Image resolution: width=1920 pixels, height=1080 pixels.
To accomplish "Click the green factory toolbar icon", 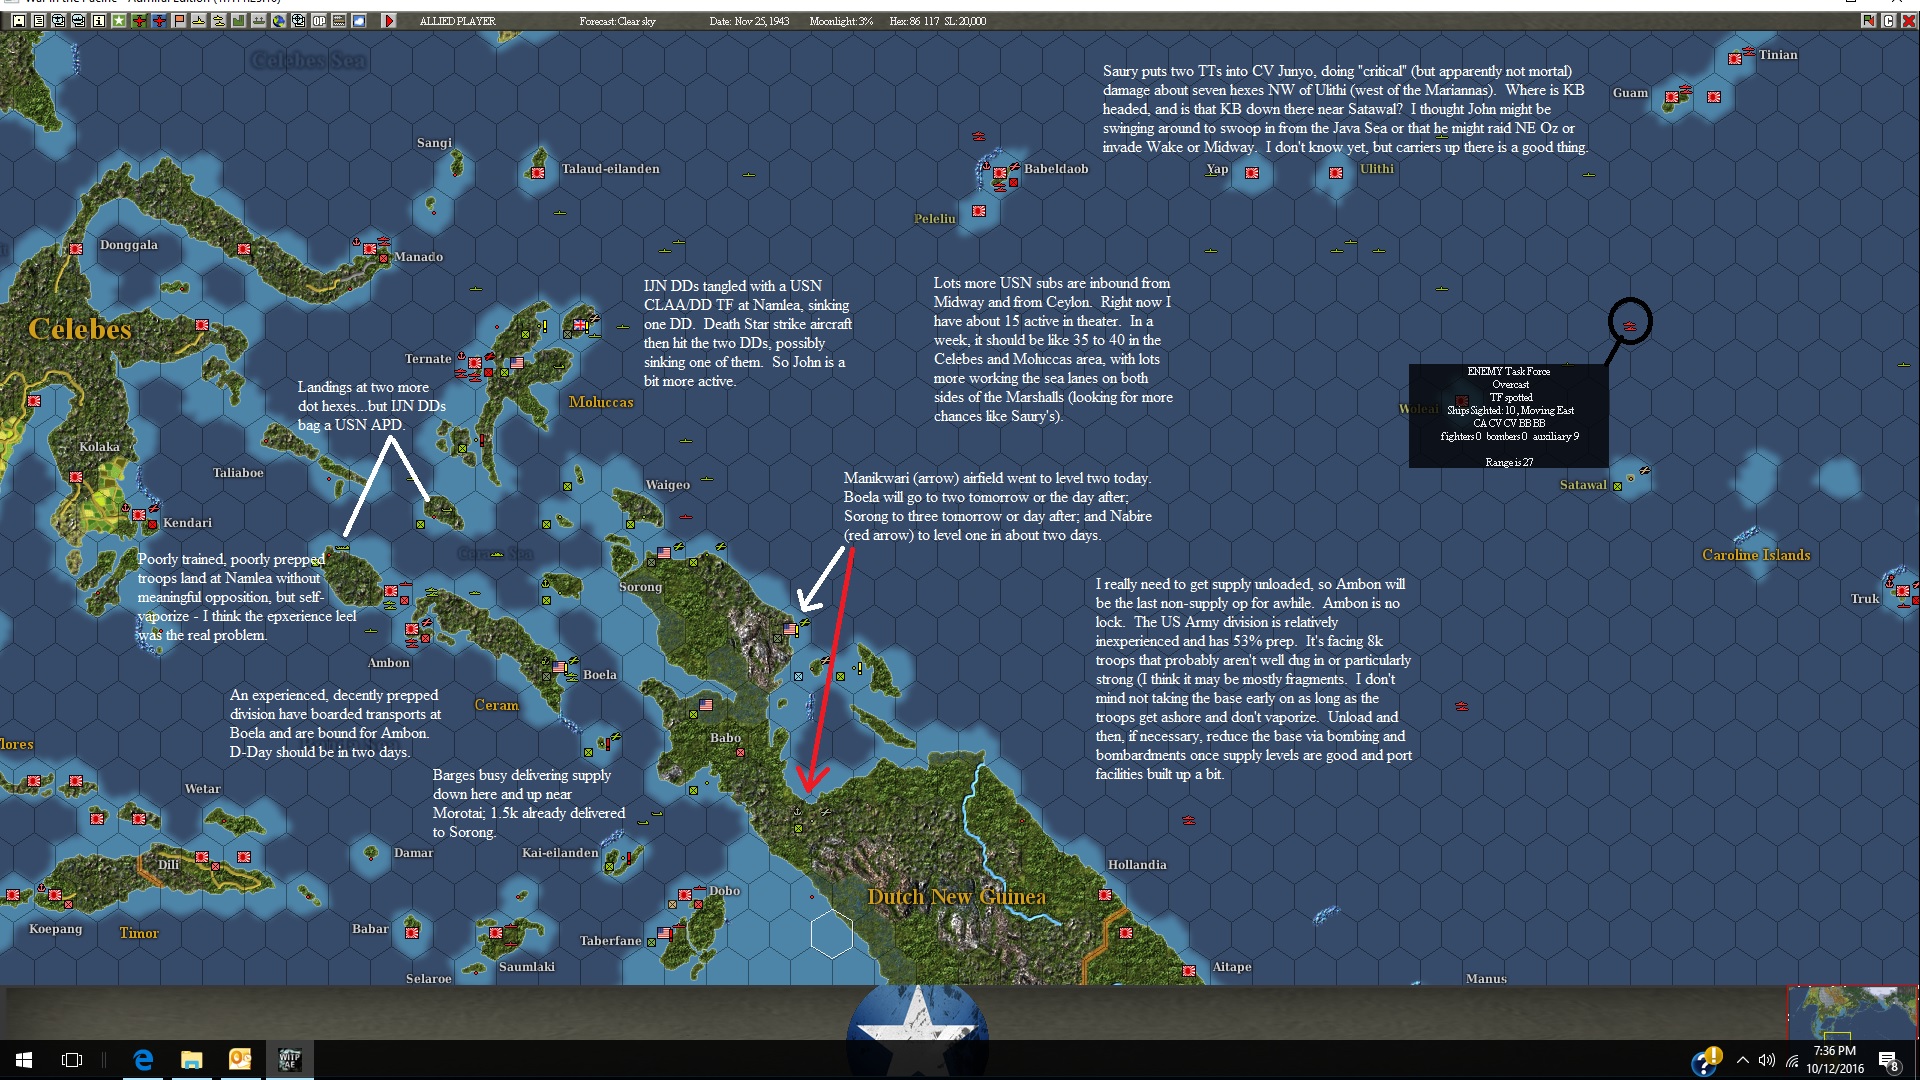I will pyautogui.click(x=239, y=21).
